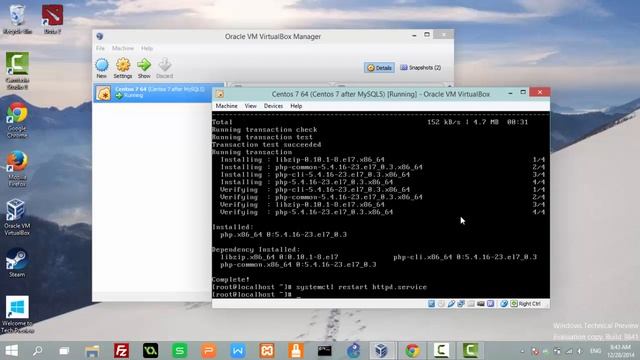Open XAMPP orange icon in taskbar
The image size is (640, 360).
(x=267, y=351)
